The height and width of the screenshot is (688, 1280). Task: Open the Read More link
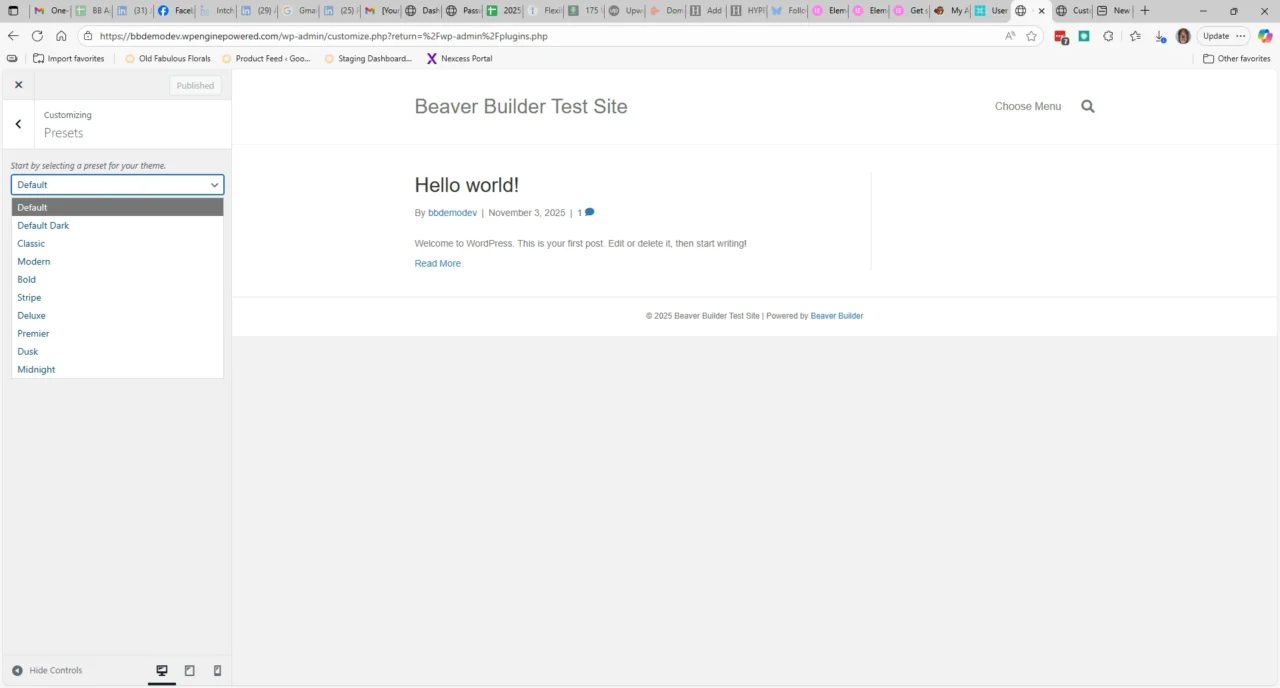(x=437, y=263)
